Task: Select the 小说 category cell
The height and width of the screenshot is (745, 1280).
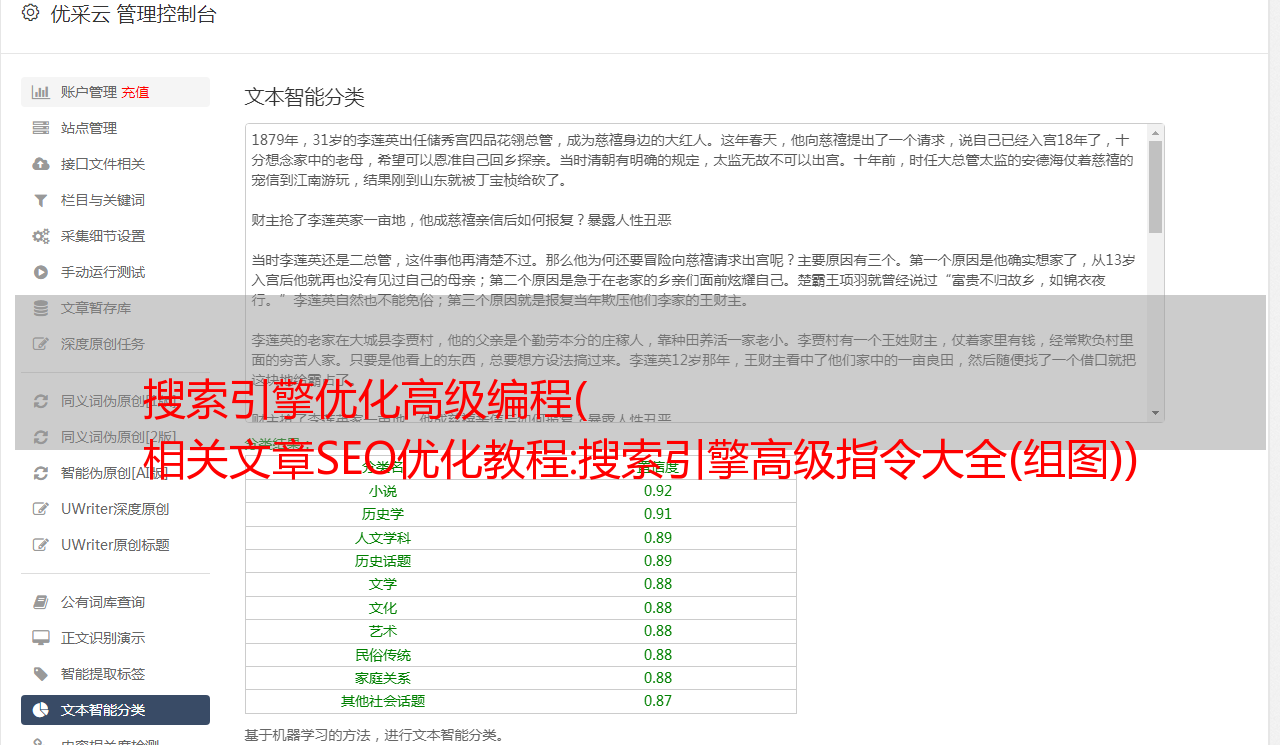Action: 383,491
